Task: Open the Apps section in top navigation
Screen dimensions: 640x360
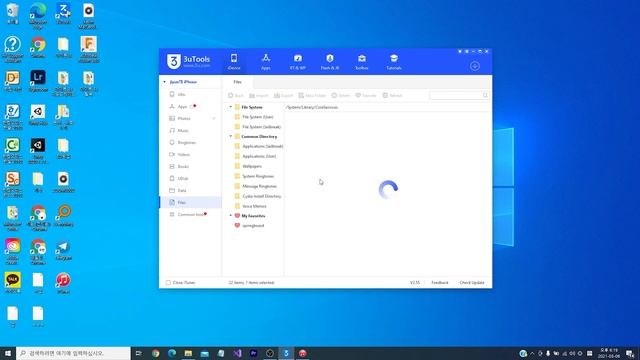Action: (266, 62)
